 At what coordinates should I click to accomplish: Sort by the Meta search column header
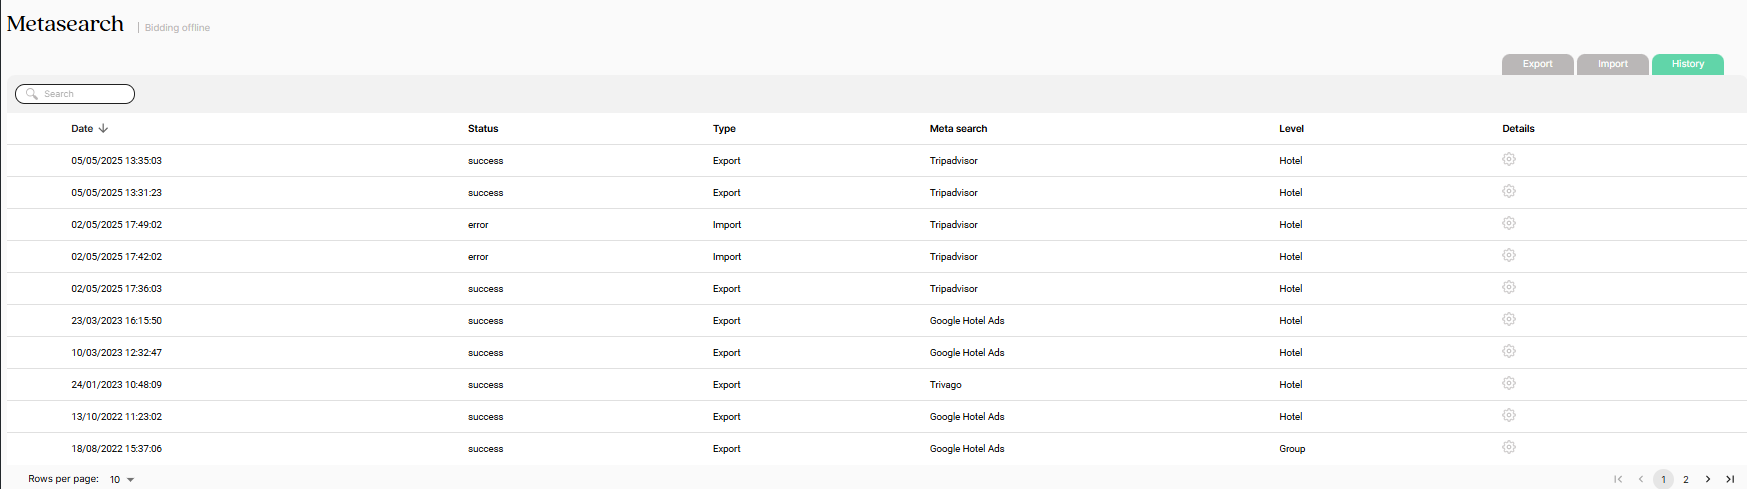coord(958,128)
